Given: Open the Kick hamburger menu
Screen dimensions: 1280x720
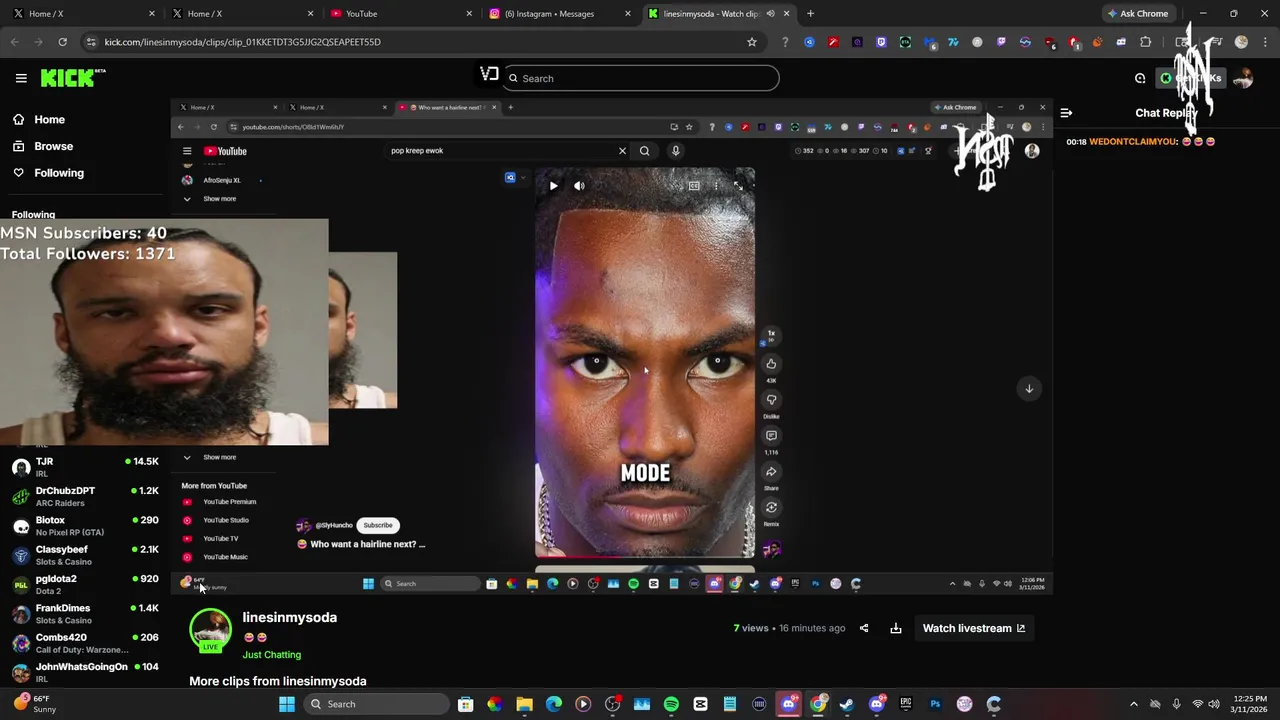Looking at the screenshot, I should pyautogui.click(x=21, y=78).
